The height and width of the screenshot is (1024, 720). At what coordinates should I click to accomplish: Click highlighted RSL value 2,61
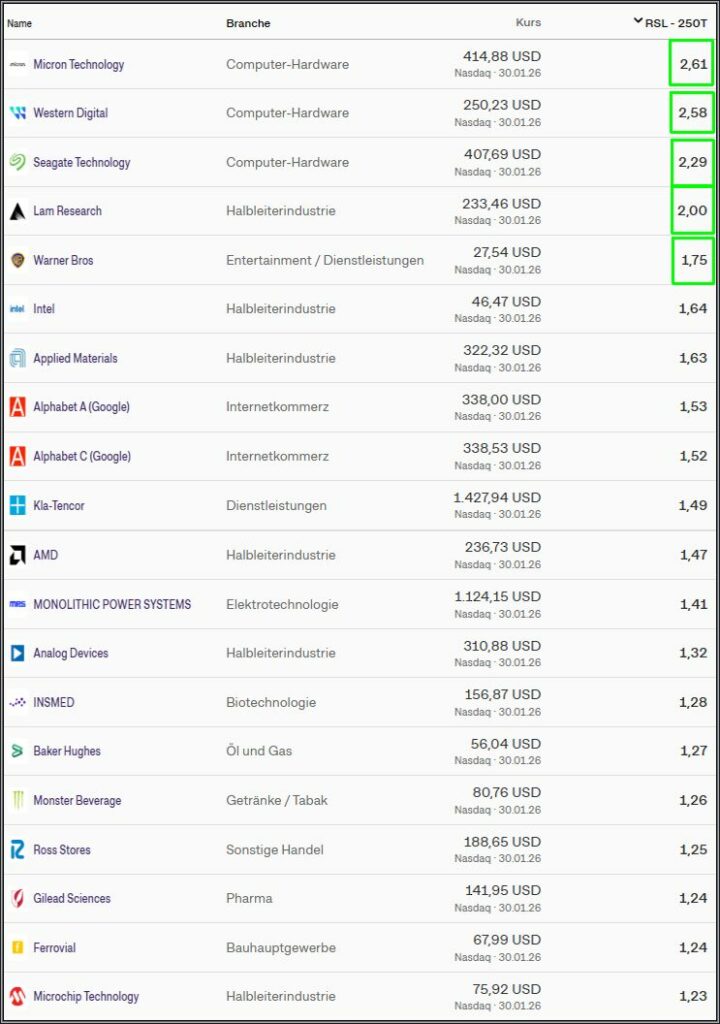(692, 64)
